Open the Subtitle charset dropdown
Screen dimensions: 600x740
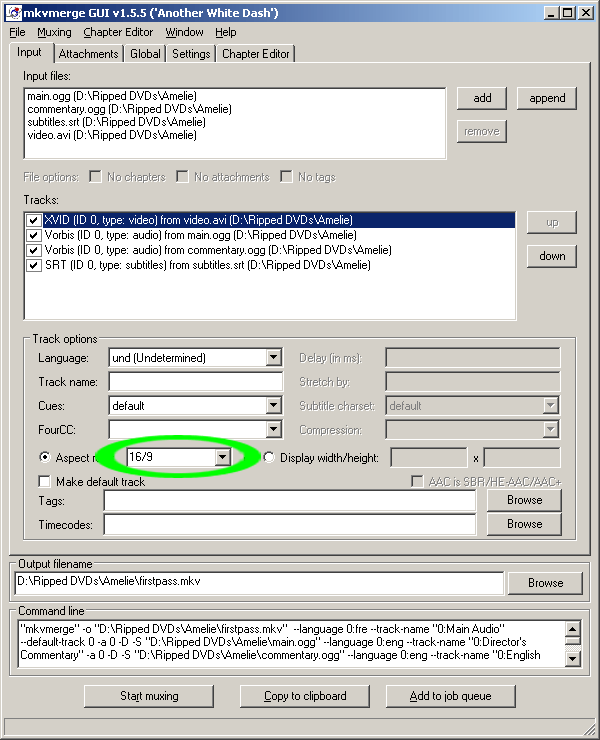click(x=550, y=405)
